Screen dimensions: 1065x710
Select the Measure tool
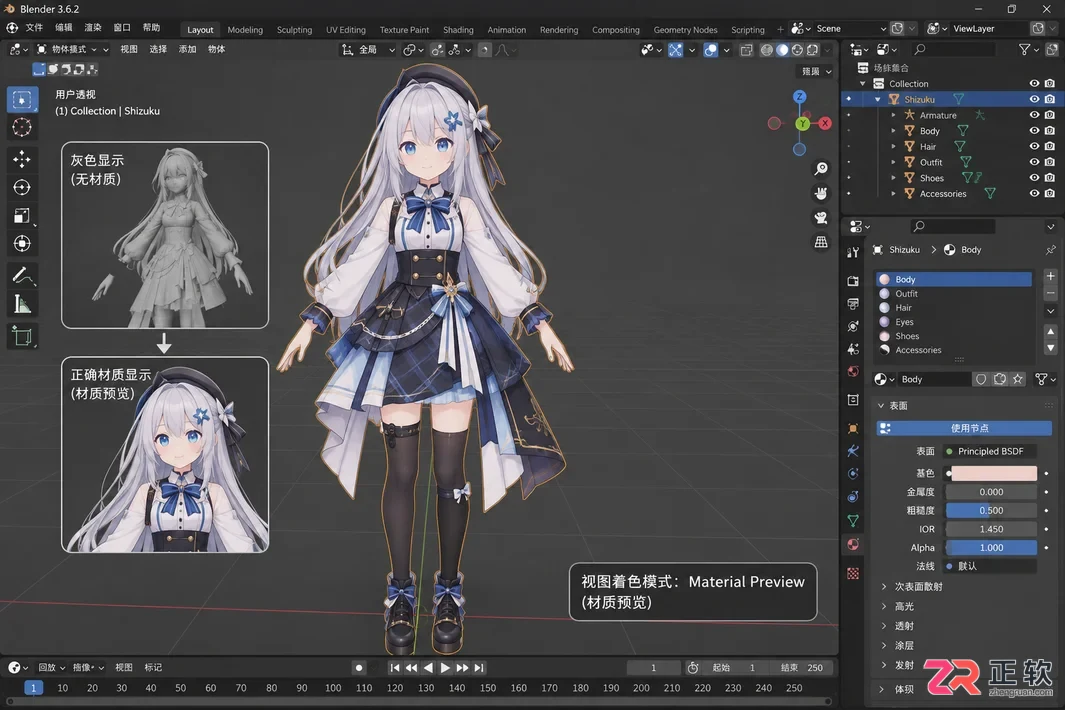[22, 304]
